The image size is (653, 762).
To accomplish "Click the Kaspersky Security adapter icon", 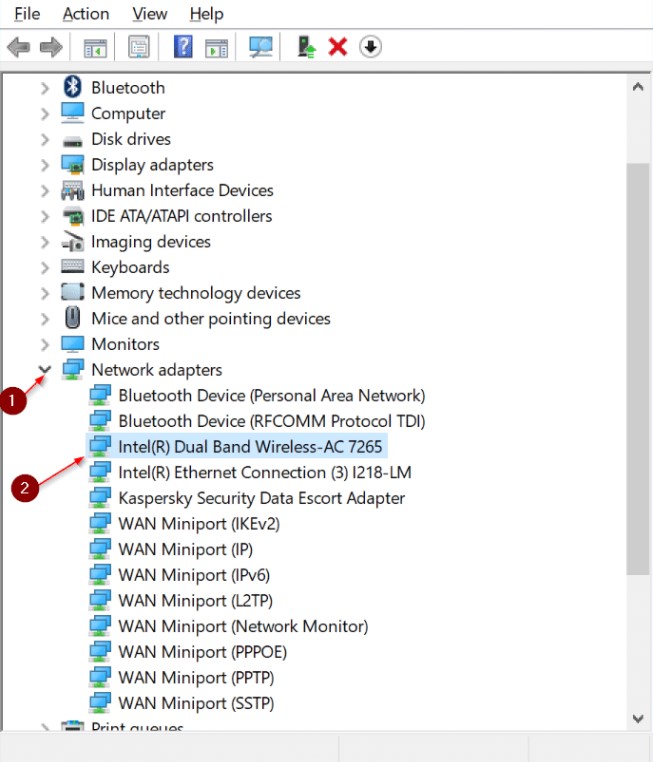I will 100,498.
